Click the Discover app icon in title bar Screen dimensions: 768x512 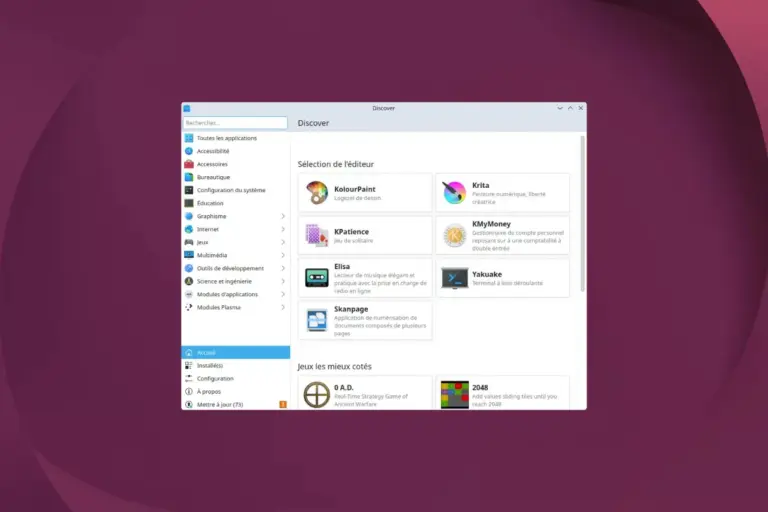187,108
